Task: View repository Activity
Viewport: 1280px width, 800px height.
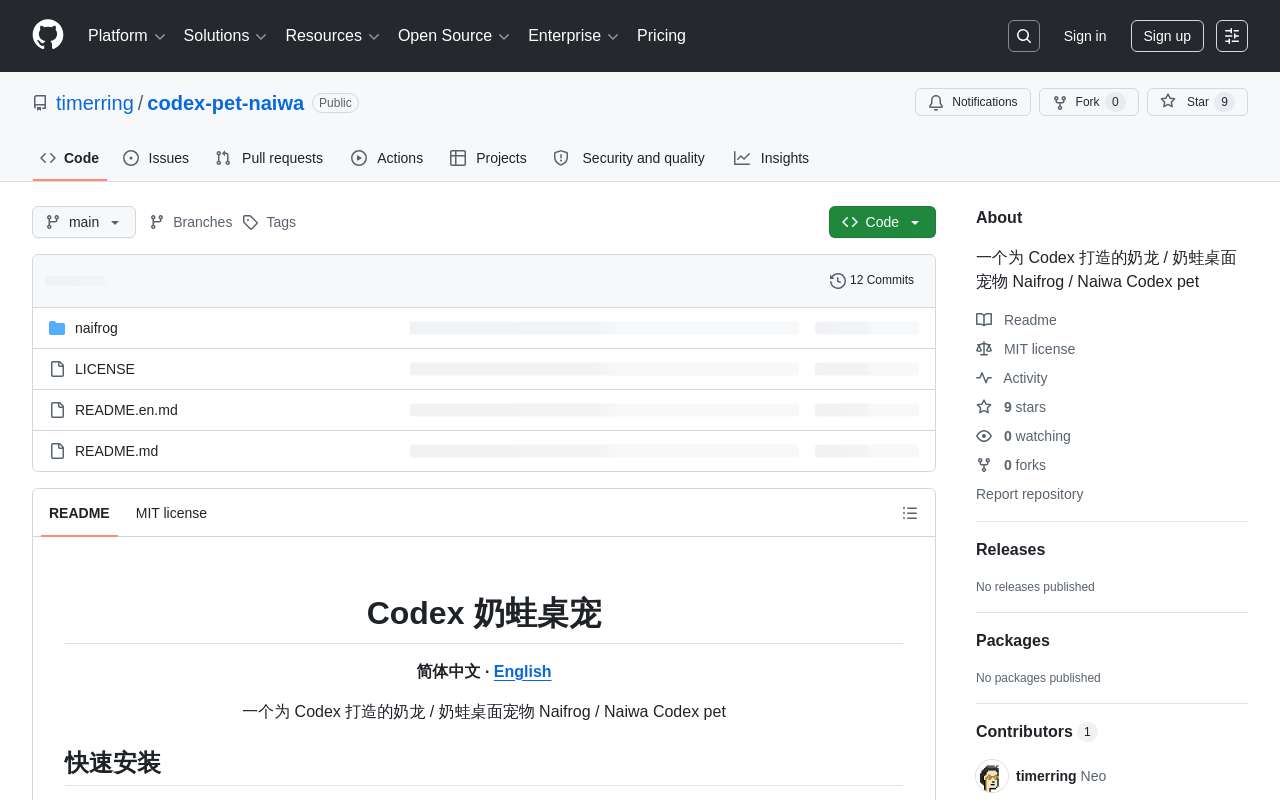Action: click(x=1025, y=378)
